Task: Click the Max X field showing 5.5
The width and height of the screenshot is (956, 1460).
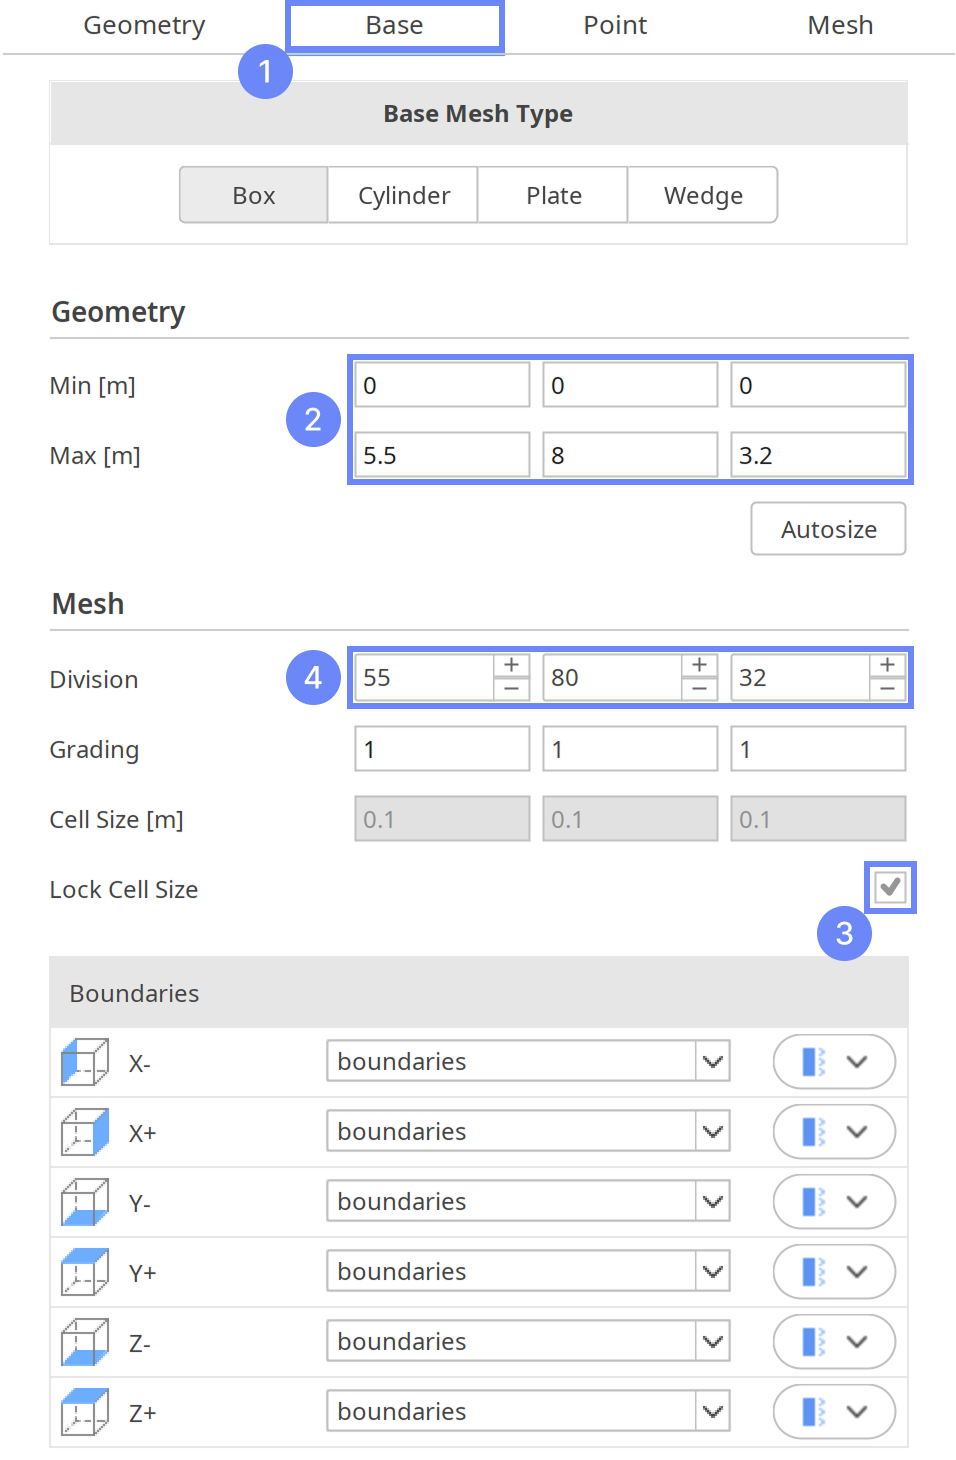Action: [441, 456]
